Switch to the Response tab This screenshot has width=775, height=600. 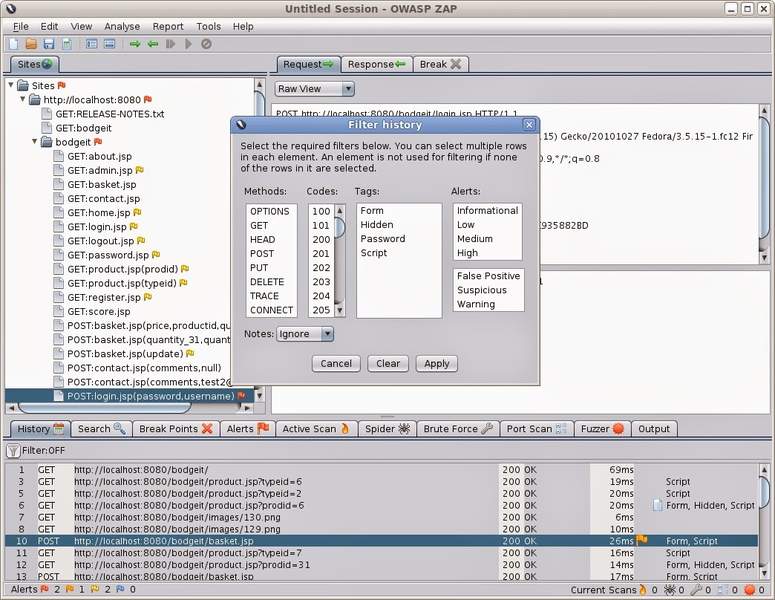[x=377, y=64]
